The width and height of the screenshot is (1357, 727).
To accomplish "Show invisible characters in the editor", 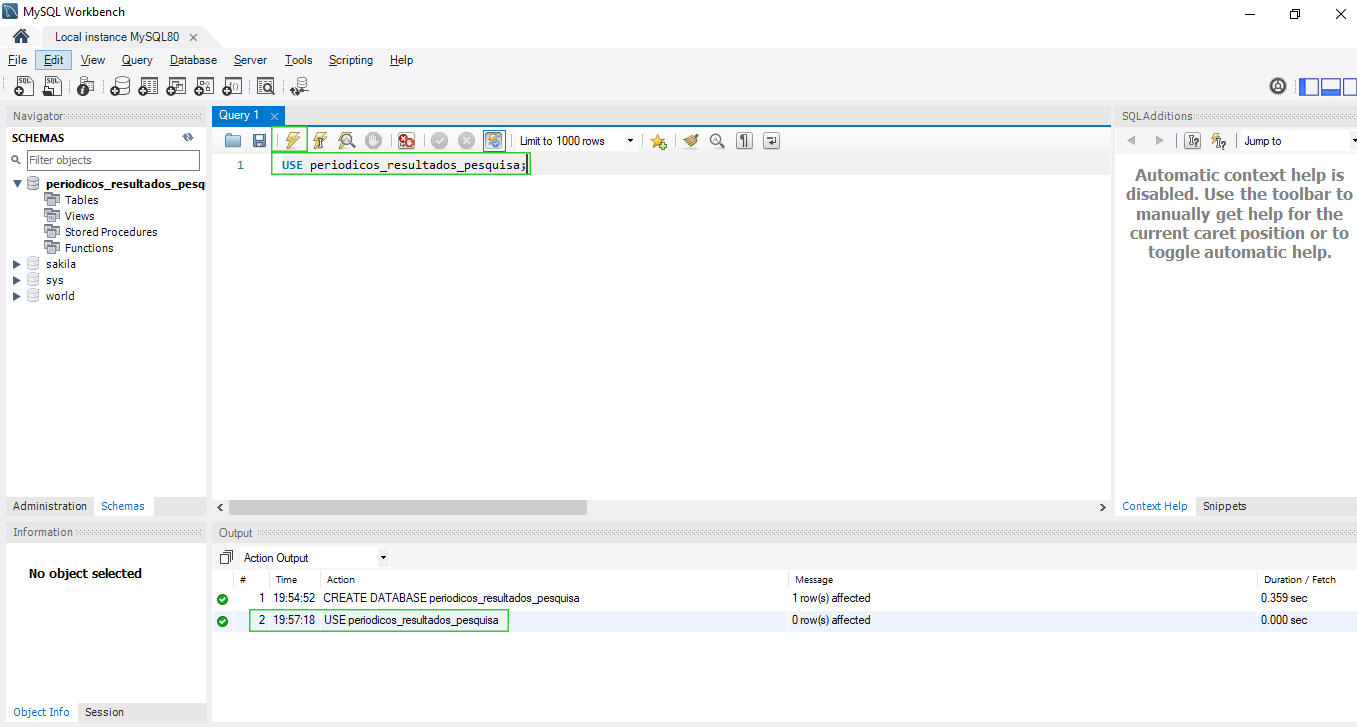I will (x=744, y=140).
